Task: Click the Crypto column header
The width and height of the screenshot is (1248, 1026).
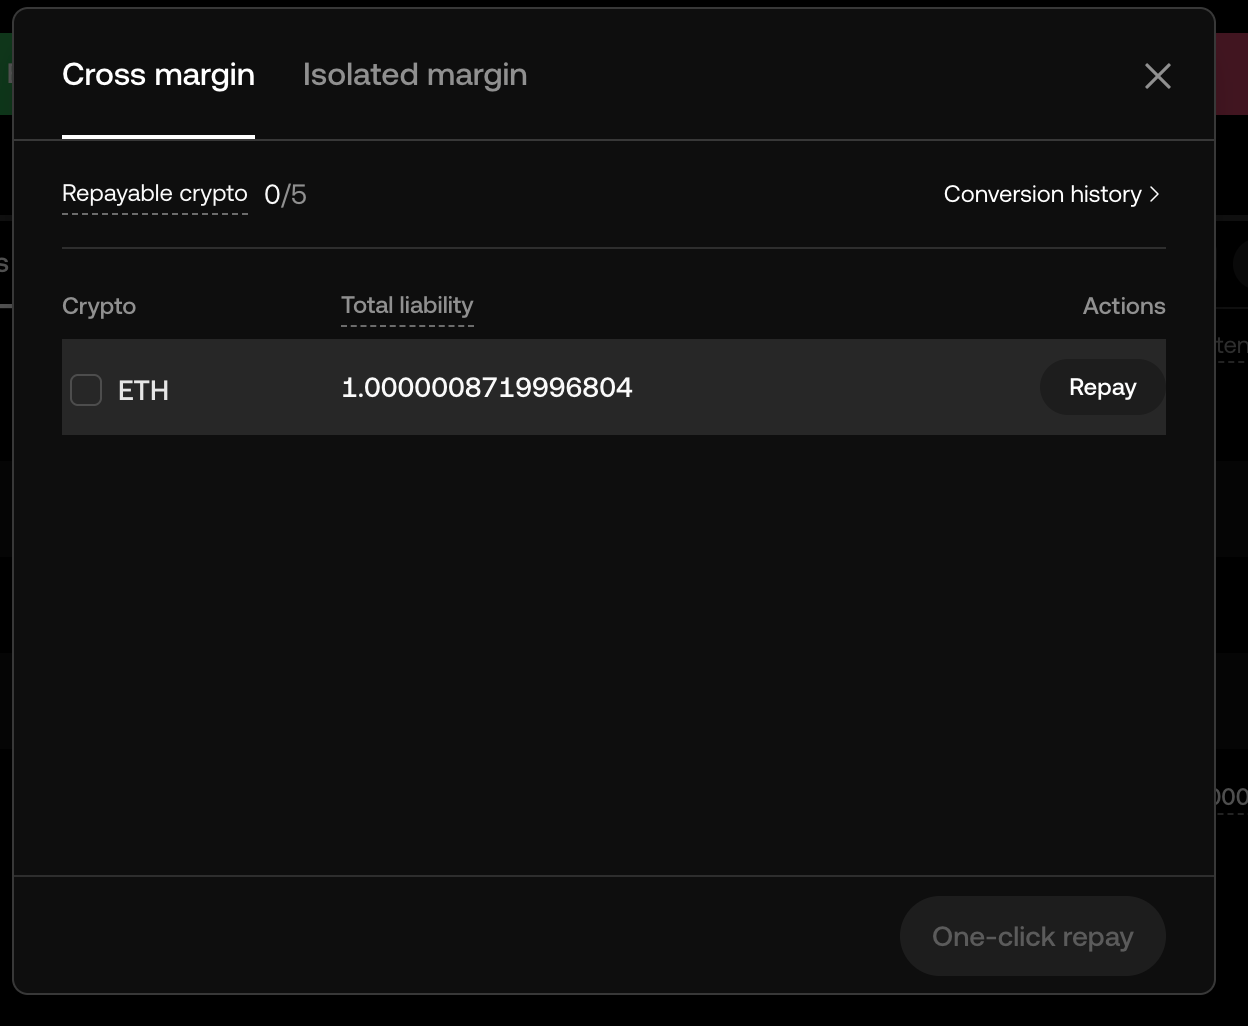Action: [x=99, y=306]
